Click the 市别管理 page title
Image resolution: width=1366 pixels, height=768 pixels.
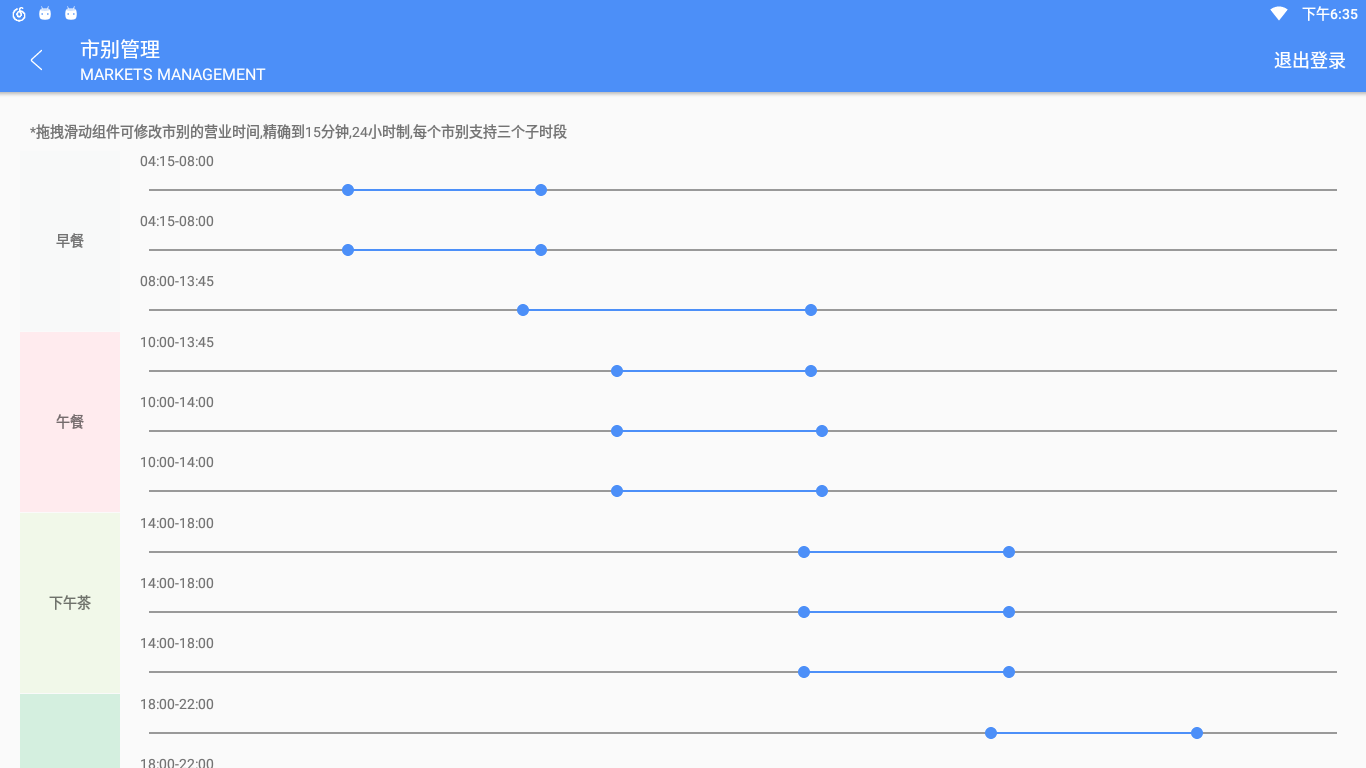point(120,49)
